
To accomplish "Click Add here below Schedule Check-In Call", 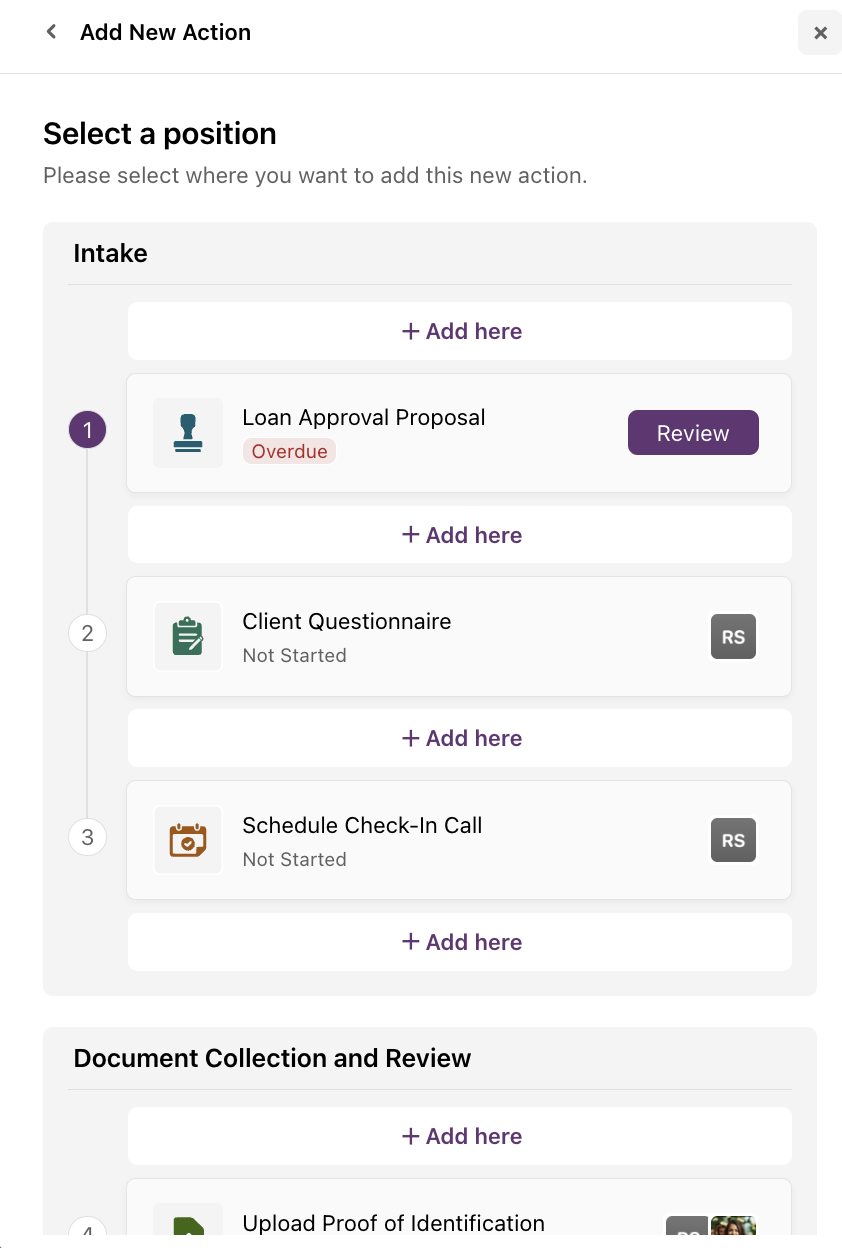I will [460, 941].
